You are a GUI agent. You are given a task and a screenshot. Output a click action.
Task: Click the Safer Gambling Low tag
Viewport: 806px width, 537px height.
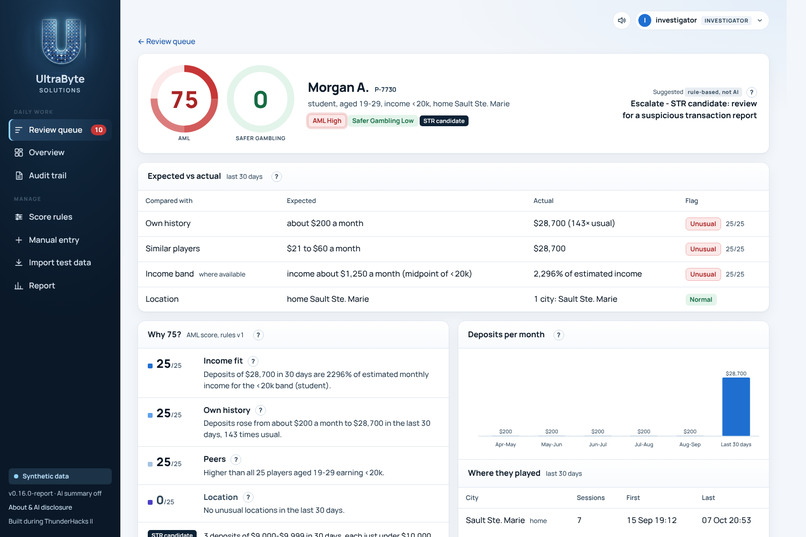tap(382, 121)
